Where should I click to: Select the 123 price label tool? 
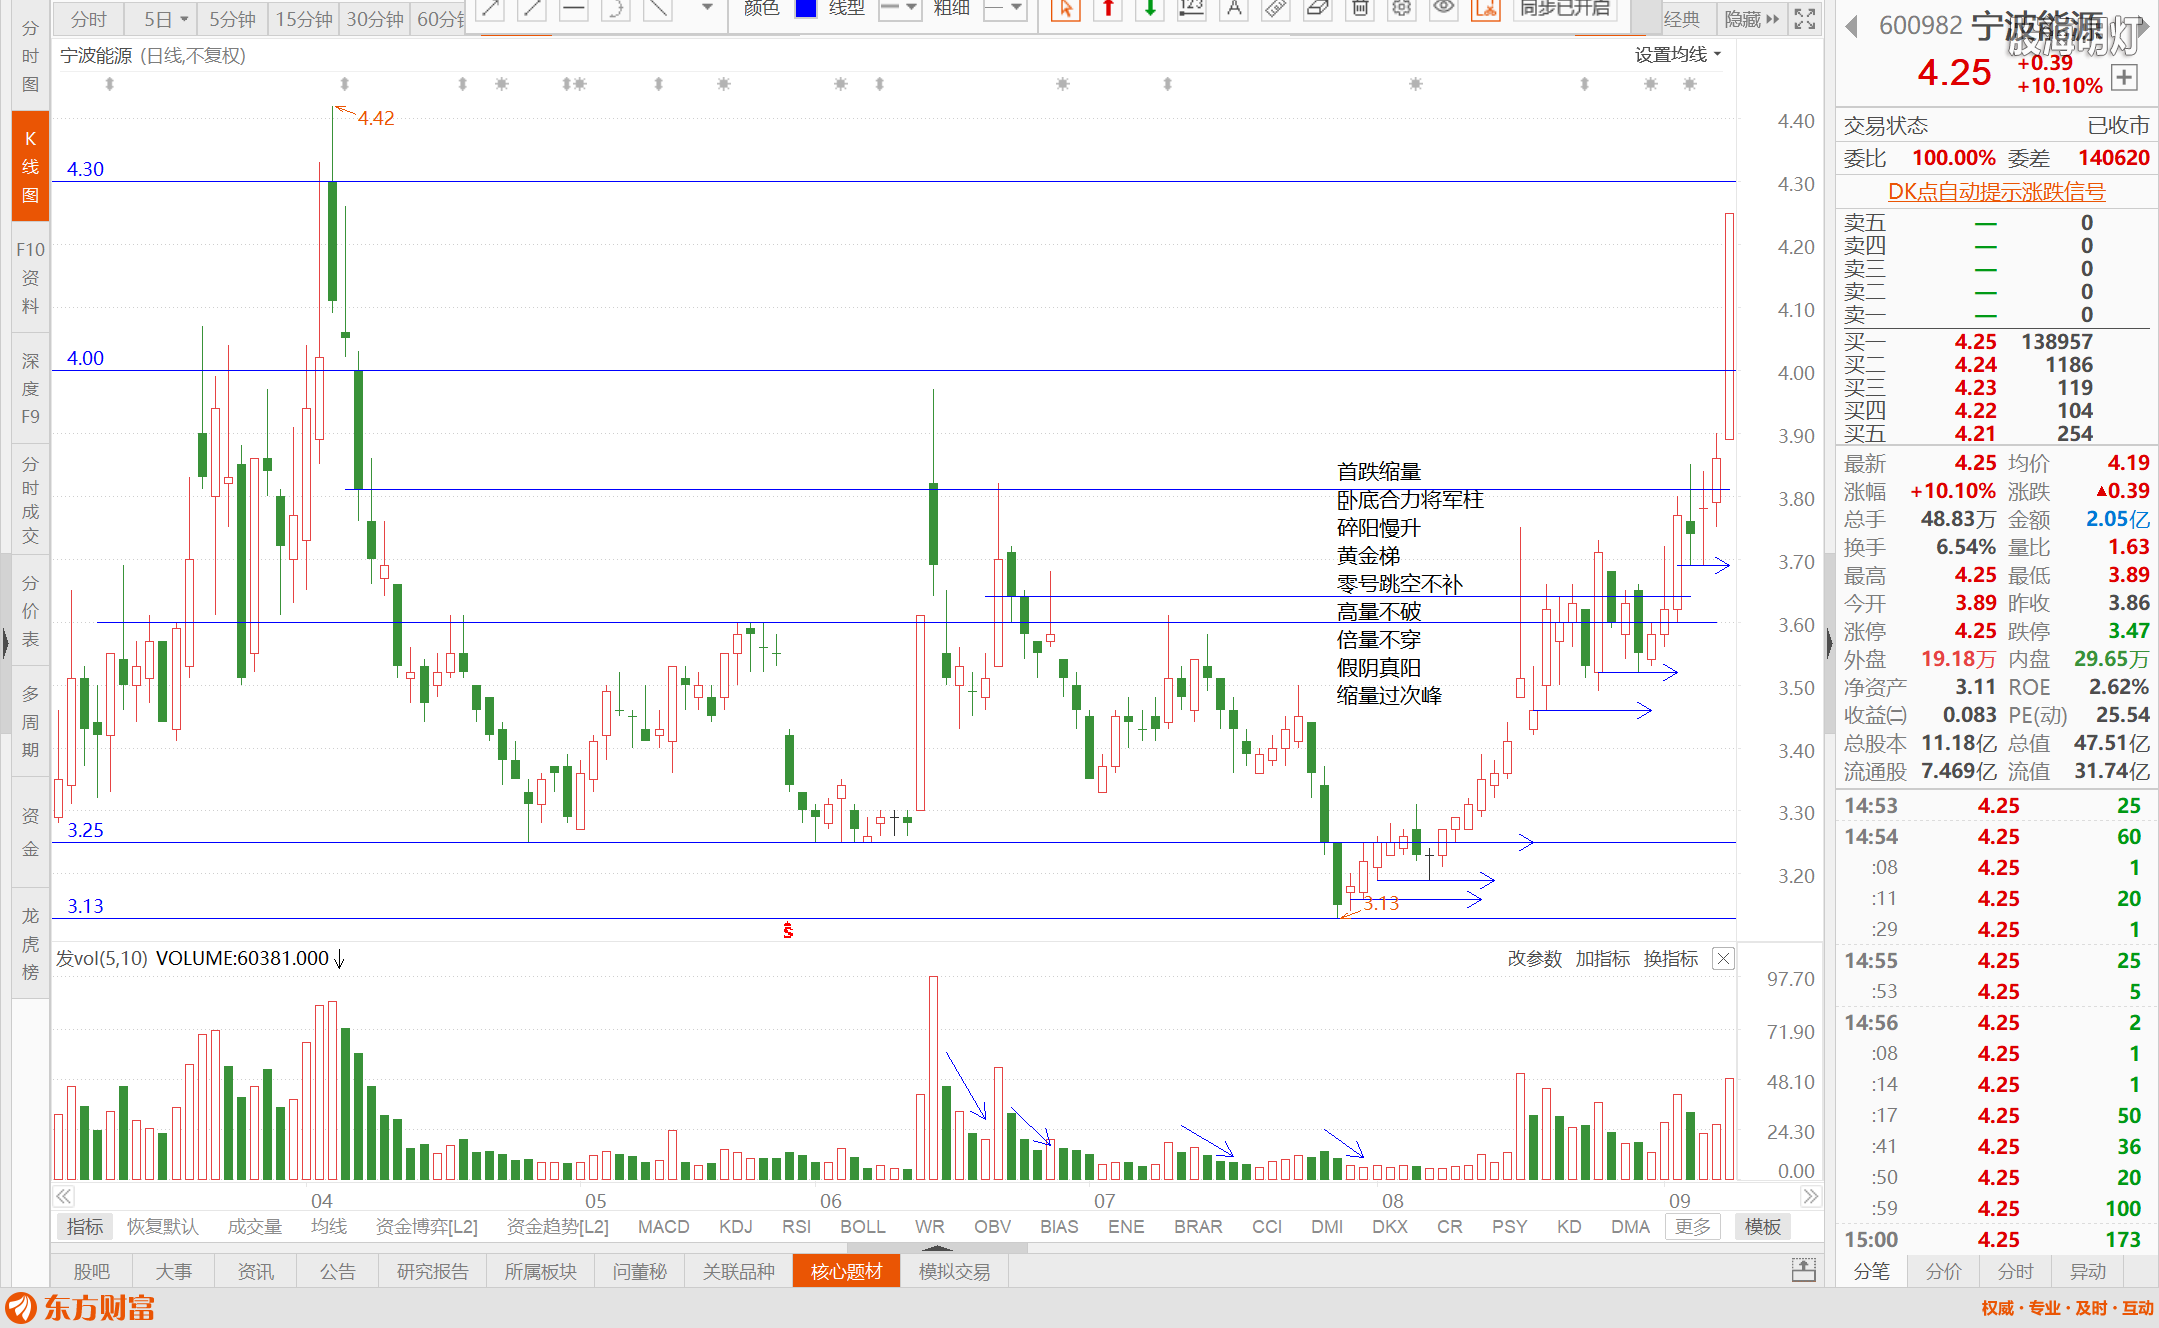tap(1191, 10)
